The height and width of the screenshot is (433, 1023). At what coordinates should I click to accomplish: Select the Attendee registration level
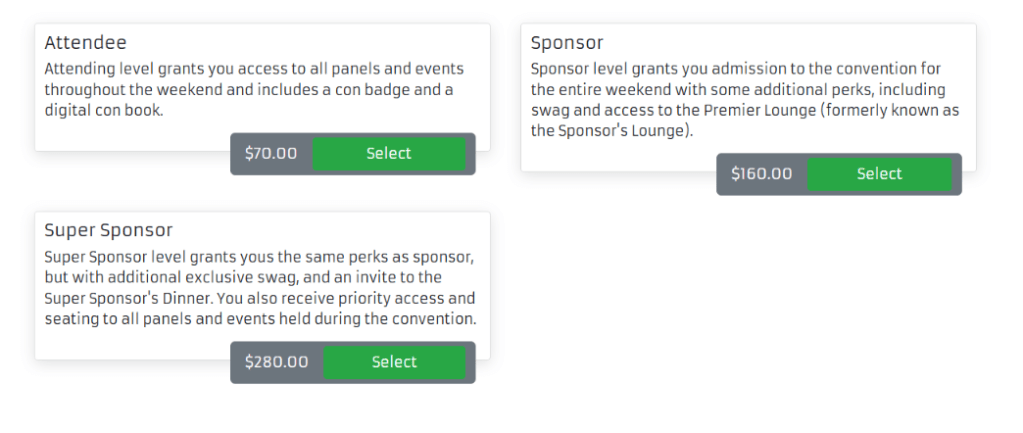389,154
